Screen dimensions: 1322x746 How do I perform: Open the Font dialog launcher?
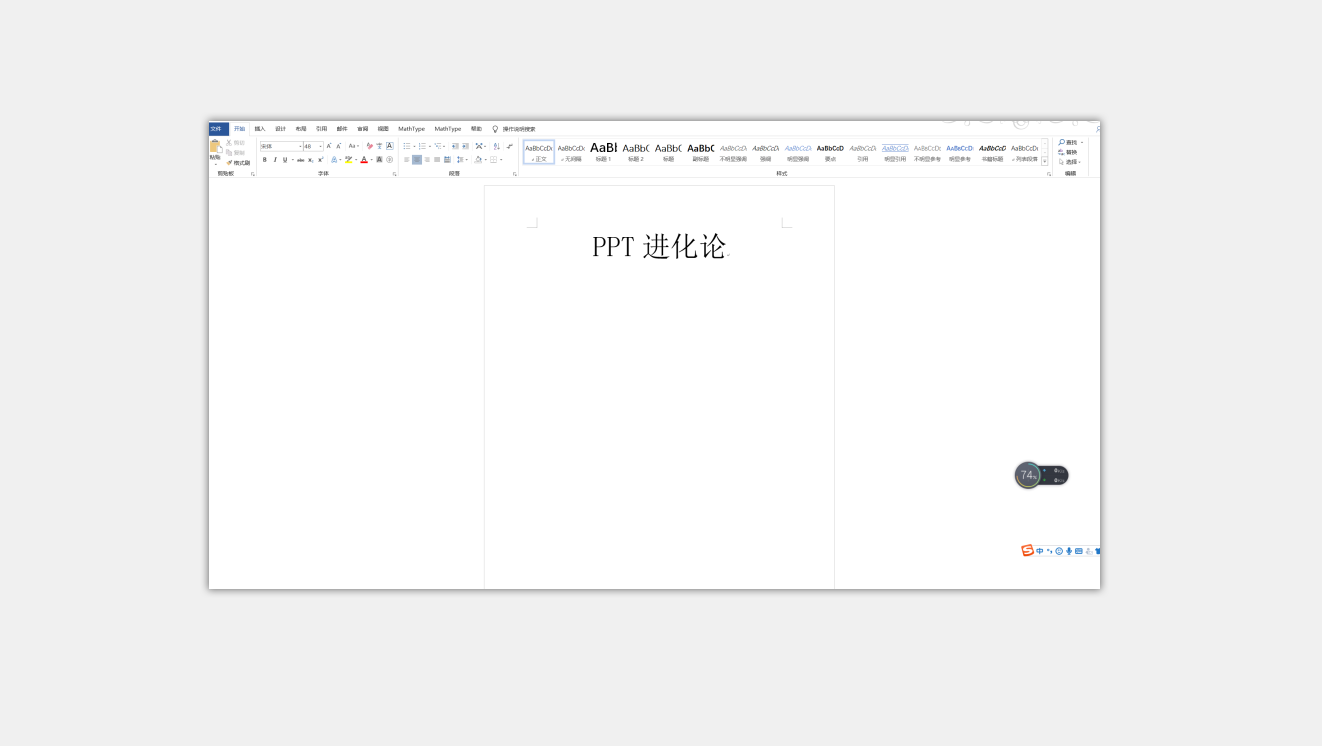click(394, 174)
